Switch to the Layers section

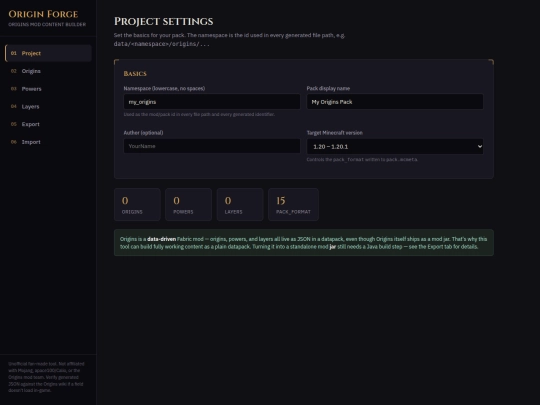click(48, 106)
